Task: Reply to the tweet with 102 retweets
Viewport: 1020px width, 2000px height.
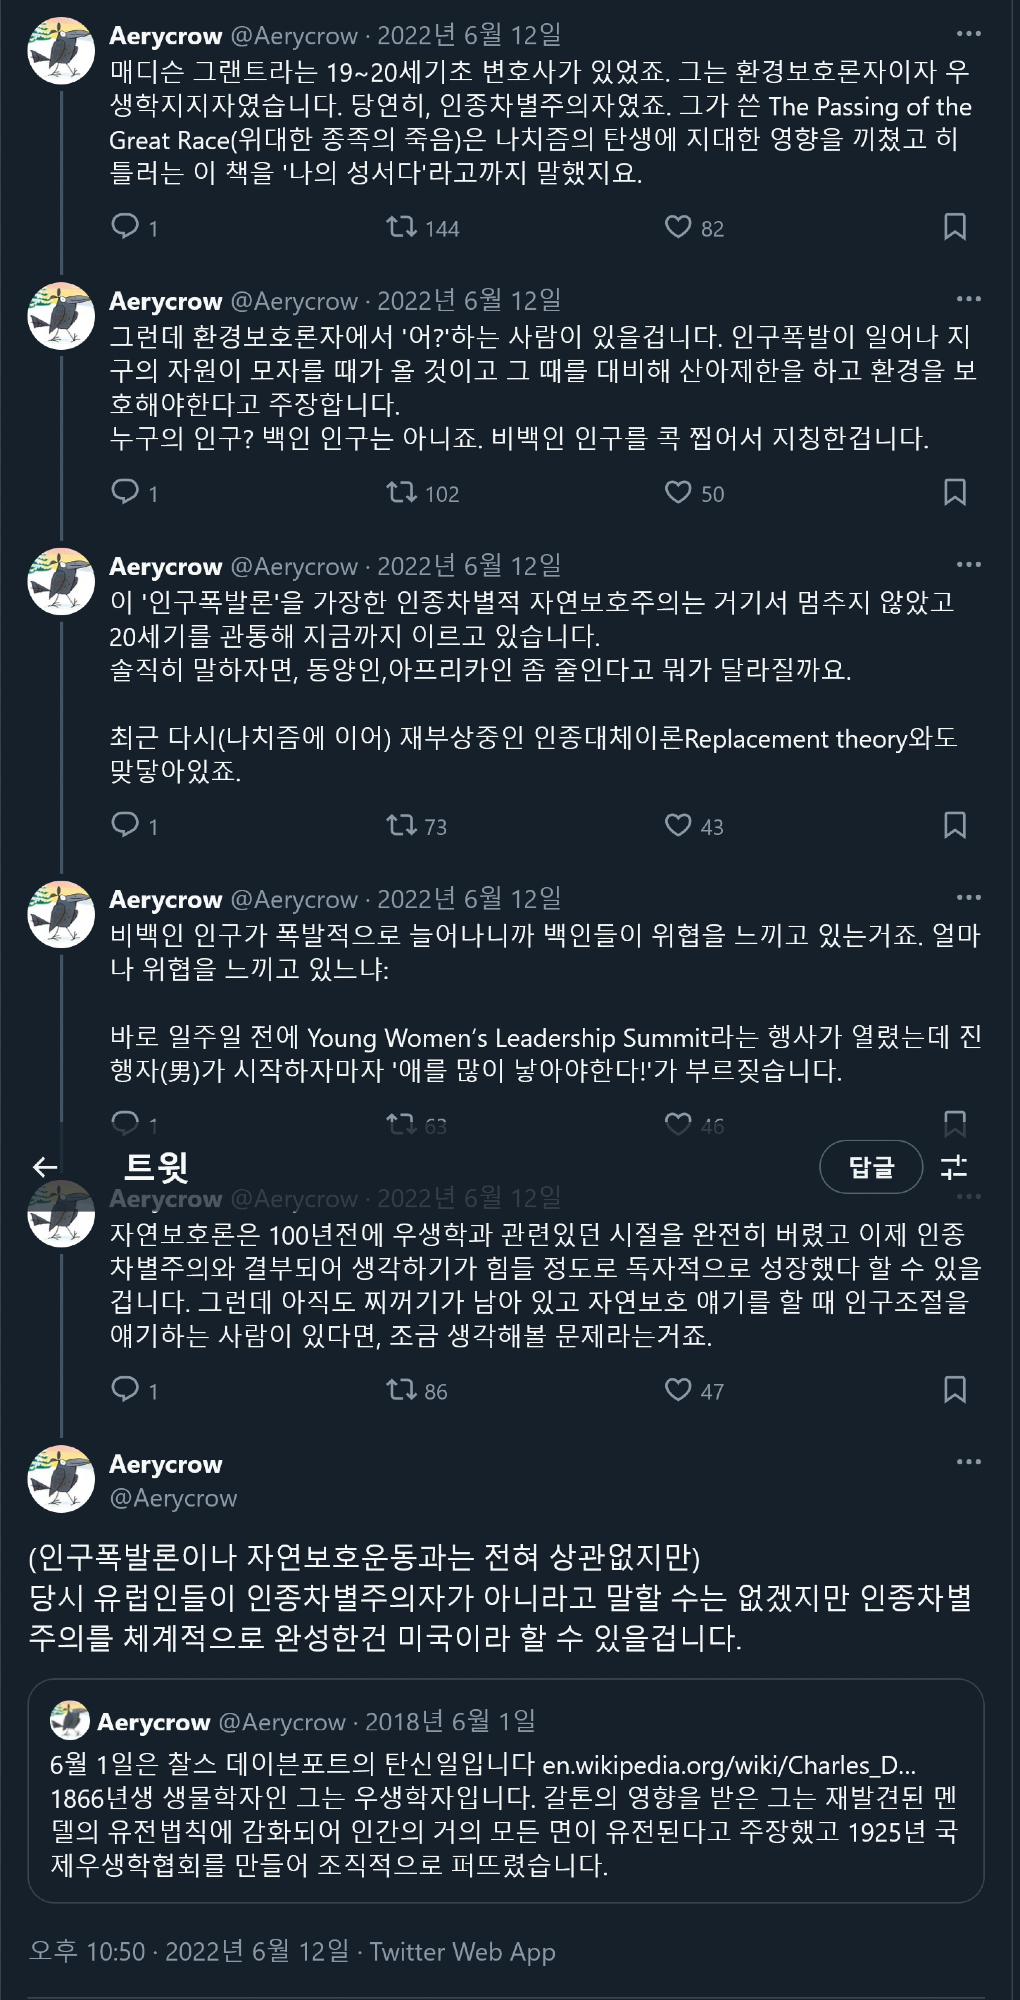Action: 125,492
